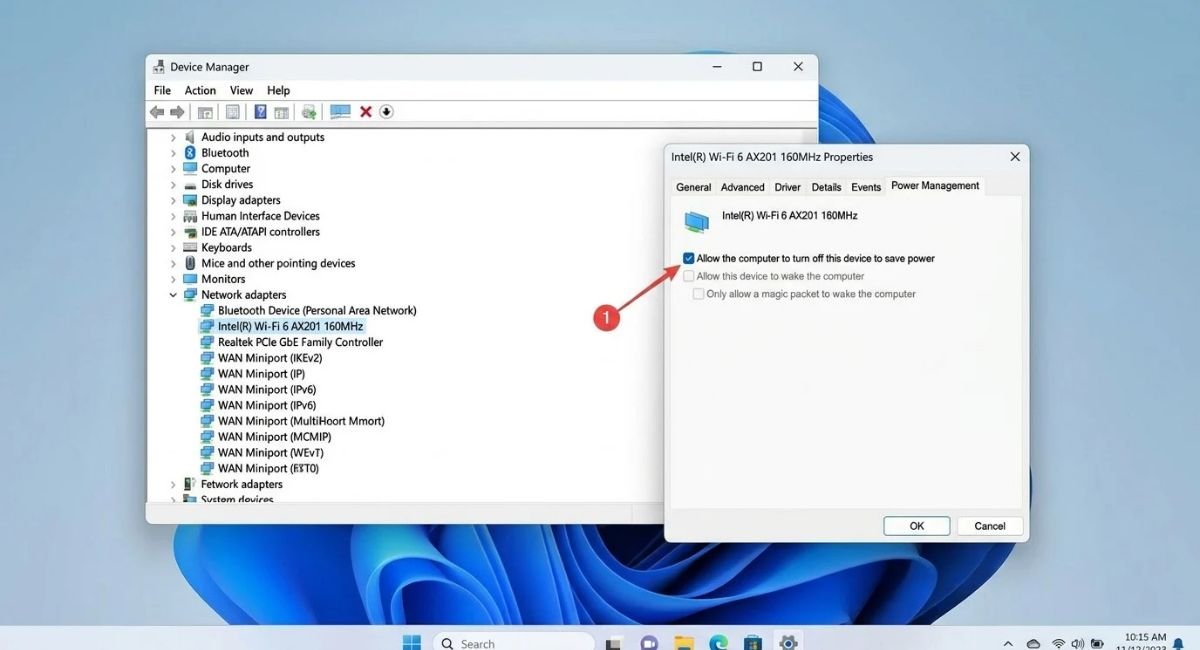Switch to the Details tab
Viewport: 1200px width, 650px height.
(826, 187)
